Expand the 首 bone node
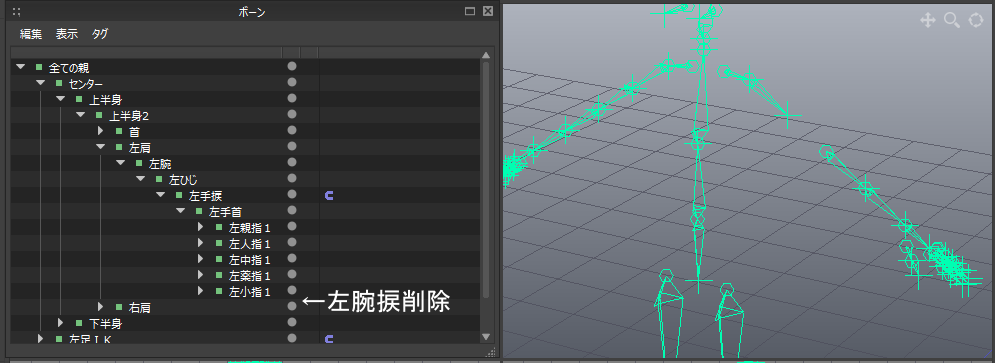 tap(100, 131)
